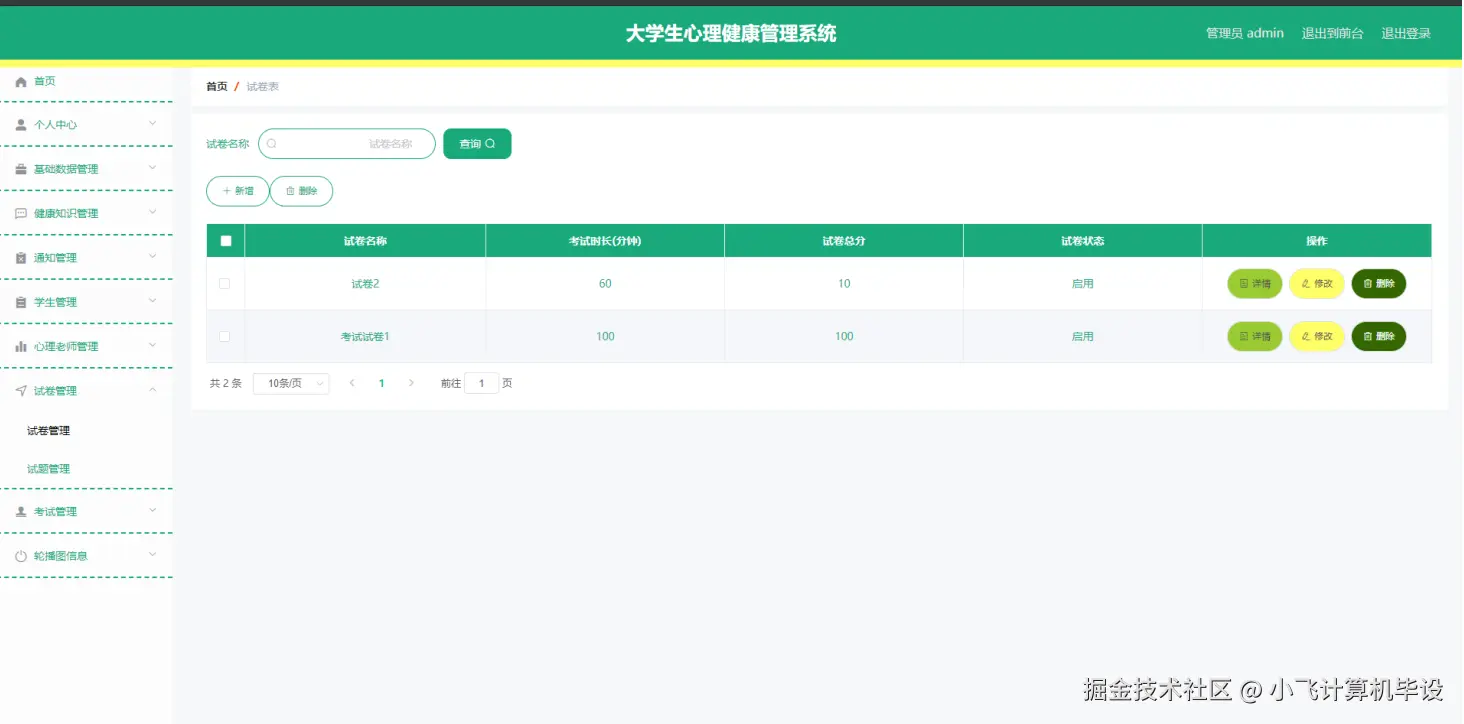
Task: Click page number 1 in pagination
Action: click(381, 383)
